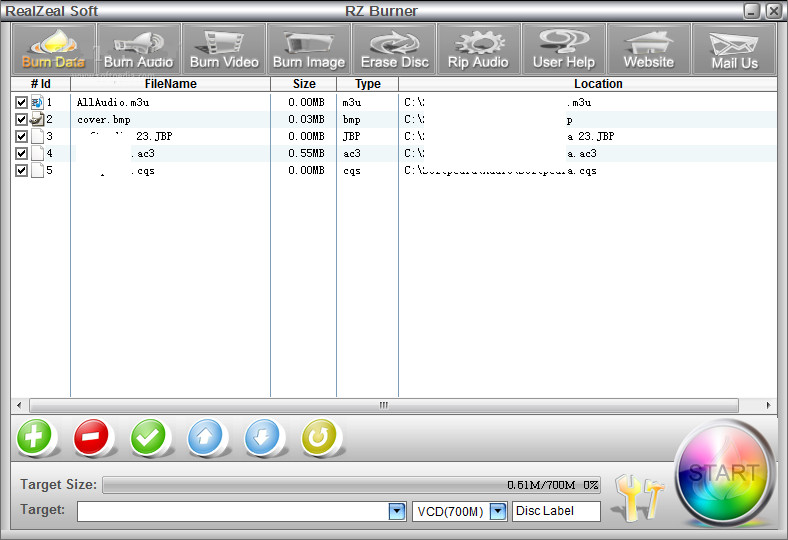This screenshot has width=788, height=540.
Task: Minimize the RZ Burner window
Action: [751, 11]
